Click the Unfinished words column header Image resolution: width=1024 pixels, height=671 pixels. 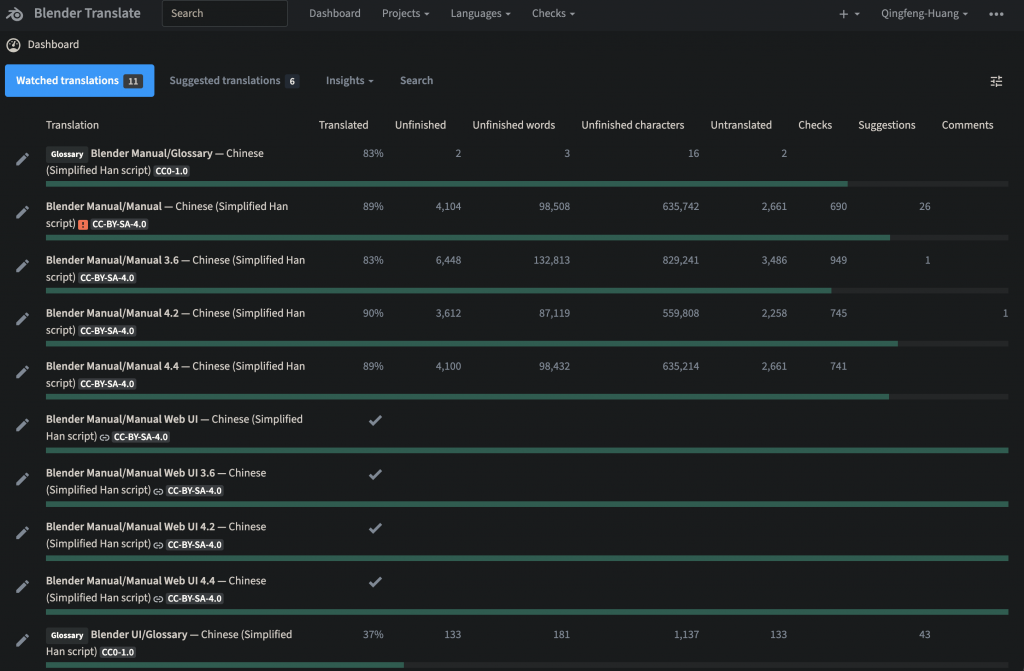point(513,125)
